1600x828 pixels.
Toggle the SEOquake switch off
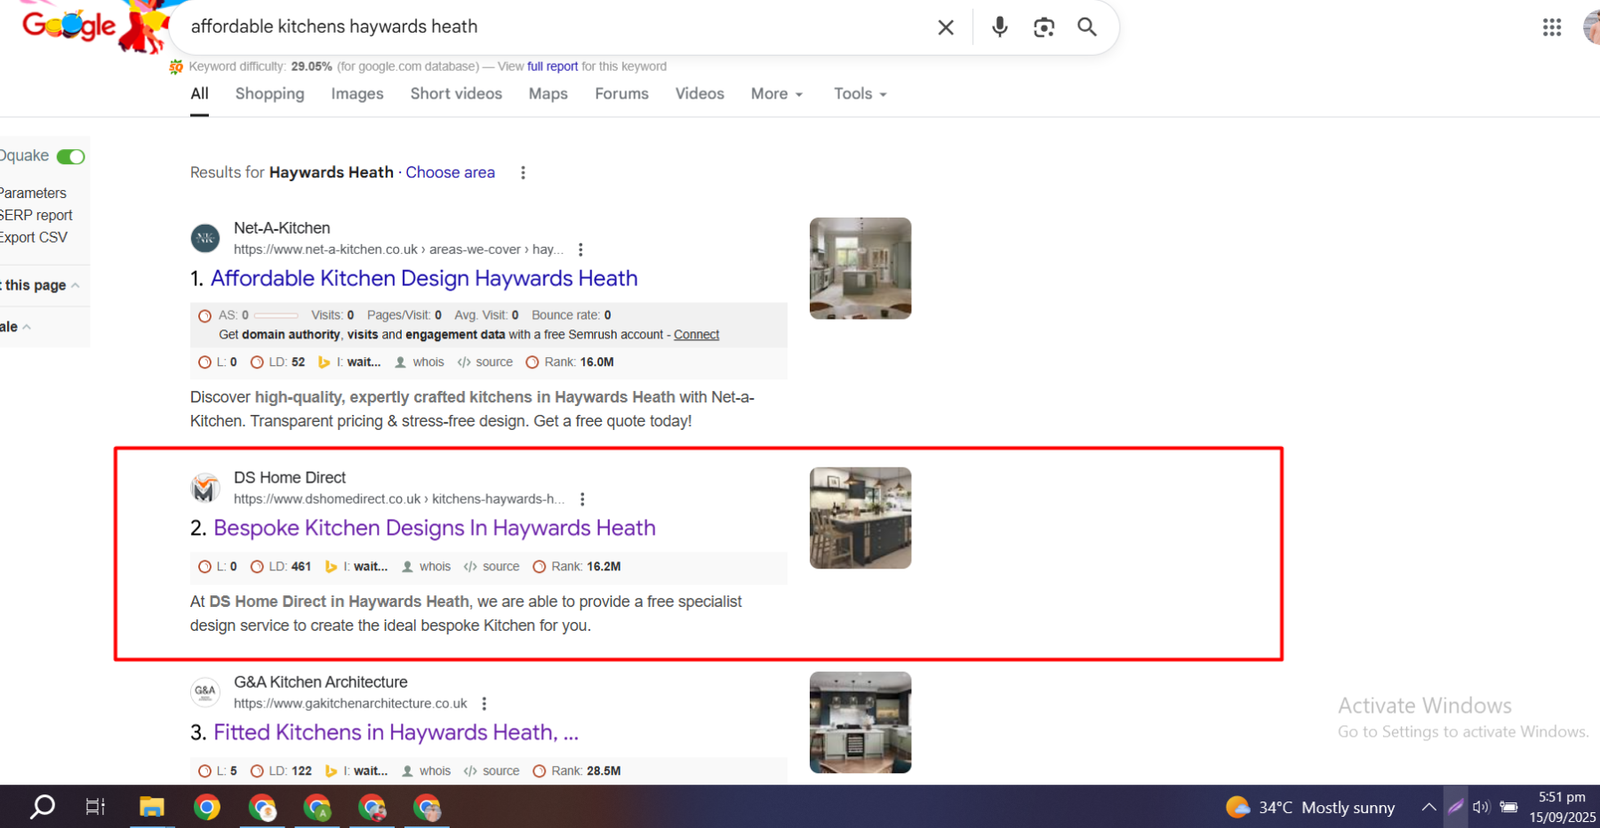tap(71, 157)
